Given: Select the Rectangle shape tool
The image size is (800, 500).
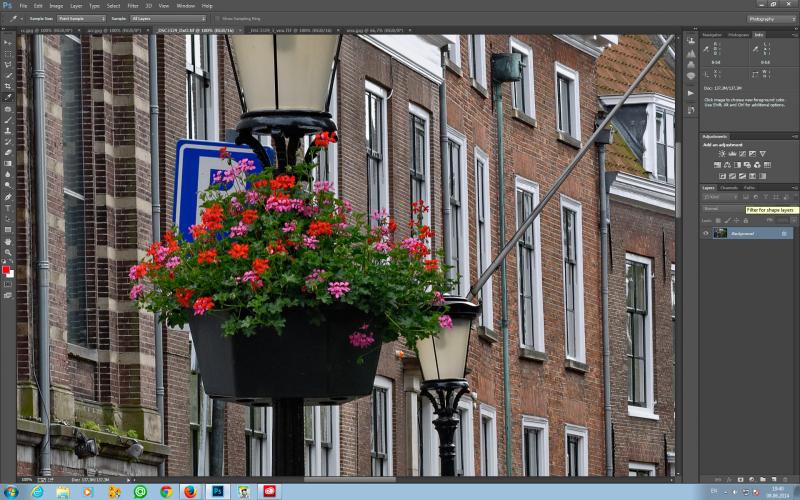Looking at the screenshot, I should pyautogui.click(x=8, y=230).
